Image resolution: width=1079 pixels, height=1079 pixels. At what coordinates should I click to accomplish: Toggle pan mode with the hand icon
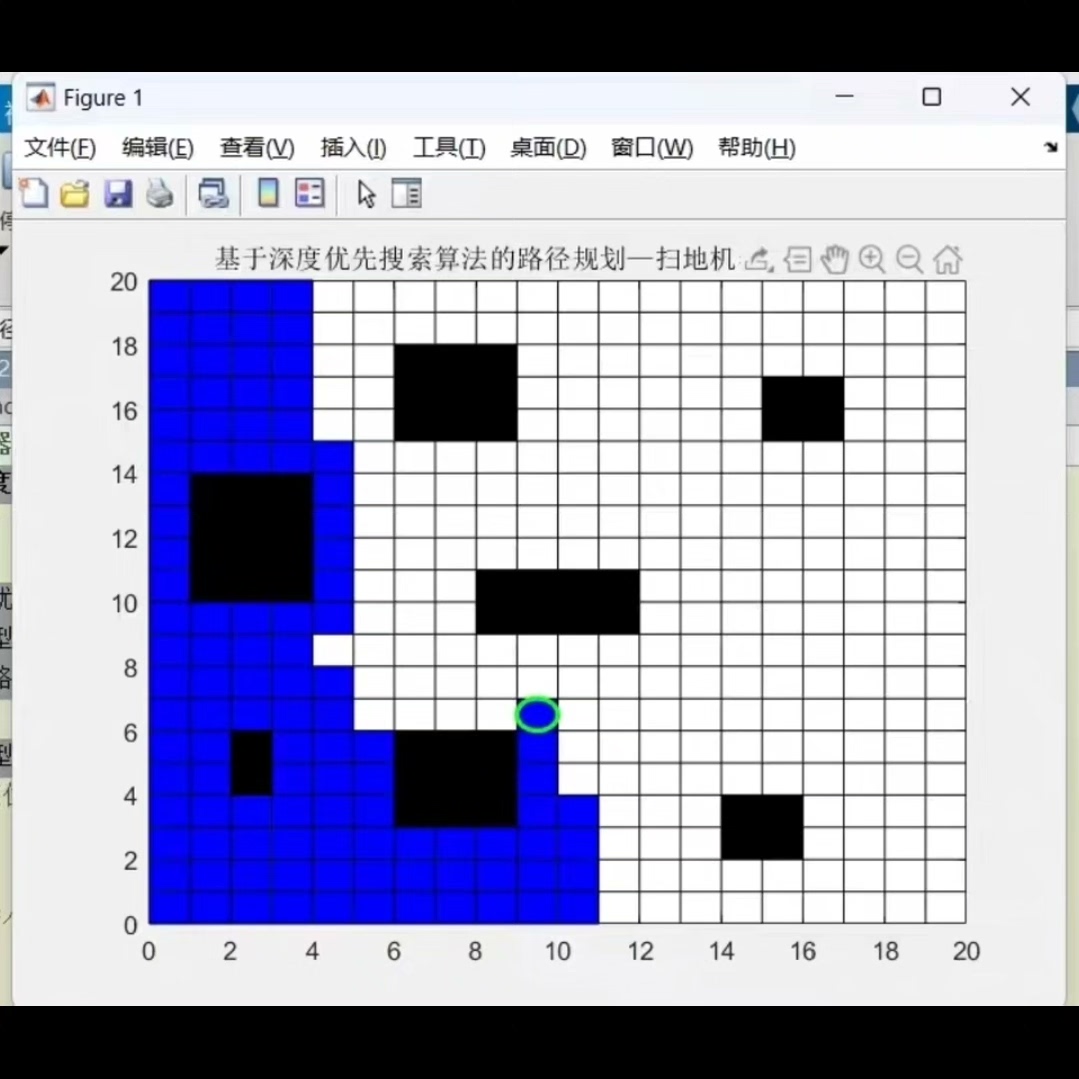[834, 259]
